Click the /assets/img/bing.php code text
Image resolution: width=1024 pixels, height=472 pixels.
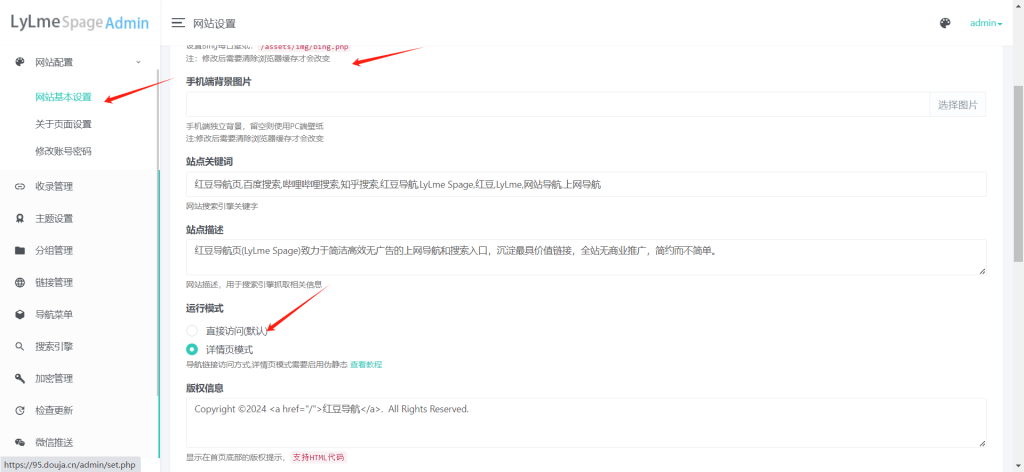304,47
